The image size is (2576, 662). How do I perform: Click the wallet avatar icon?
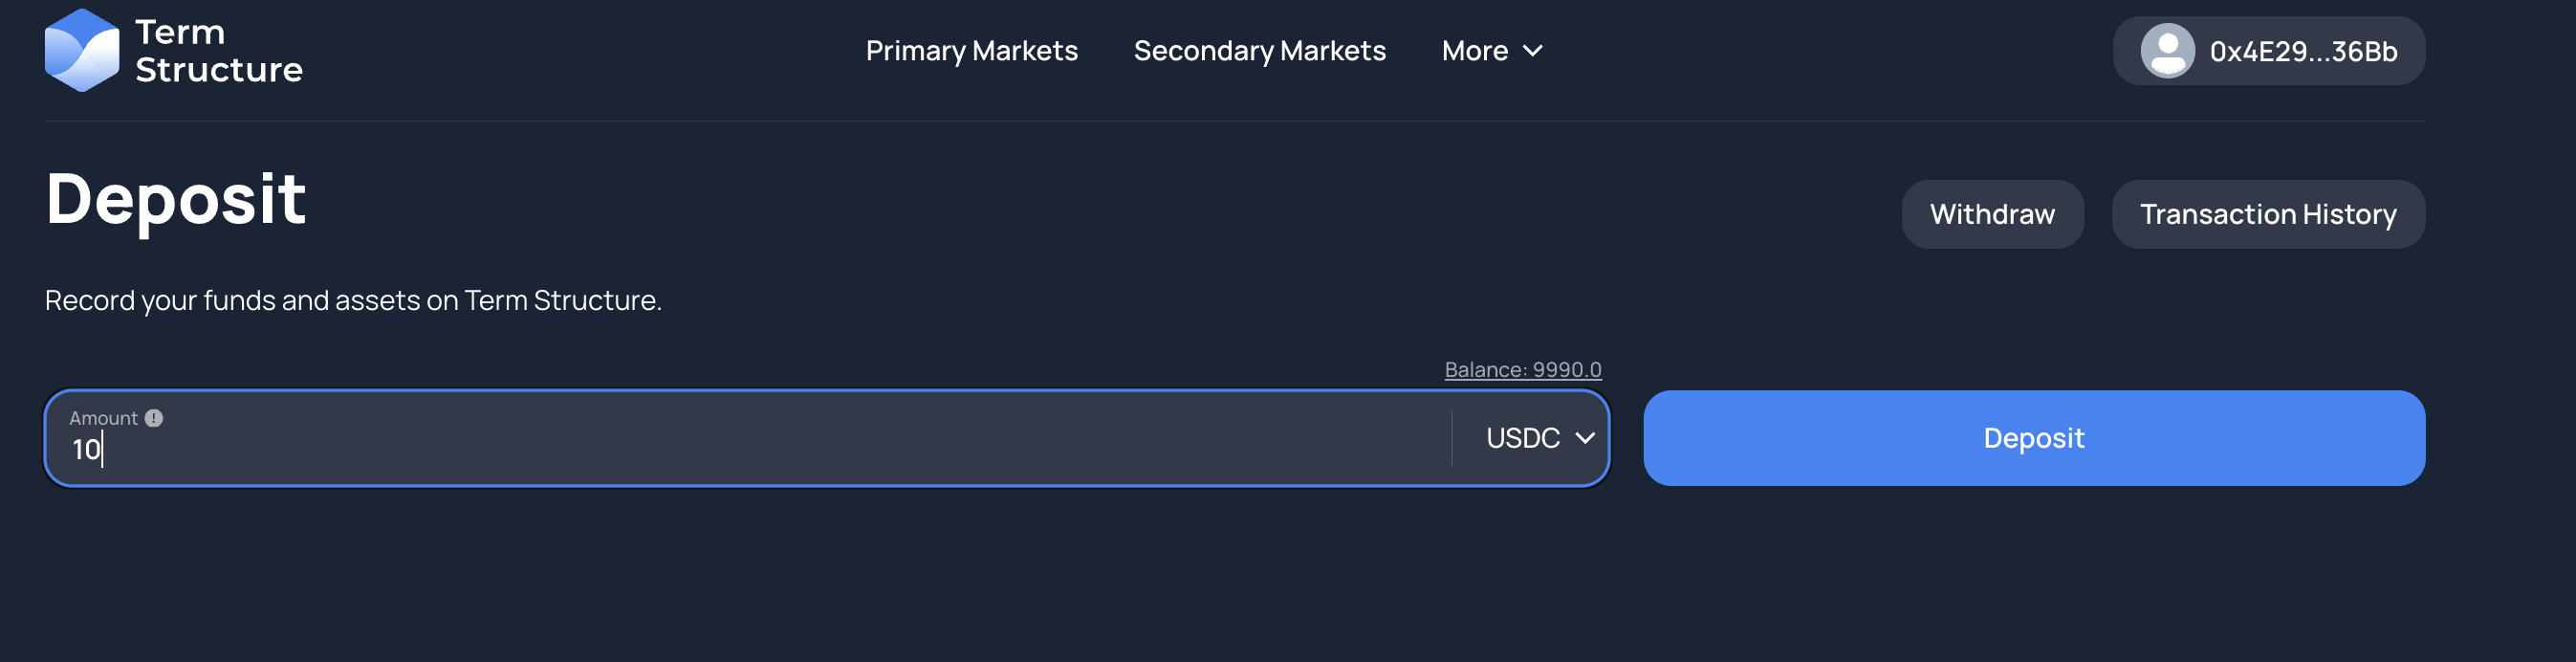pos(2167,50)
